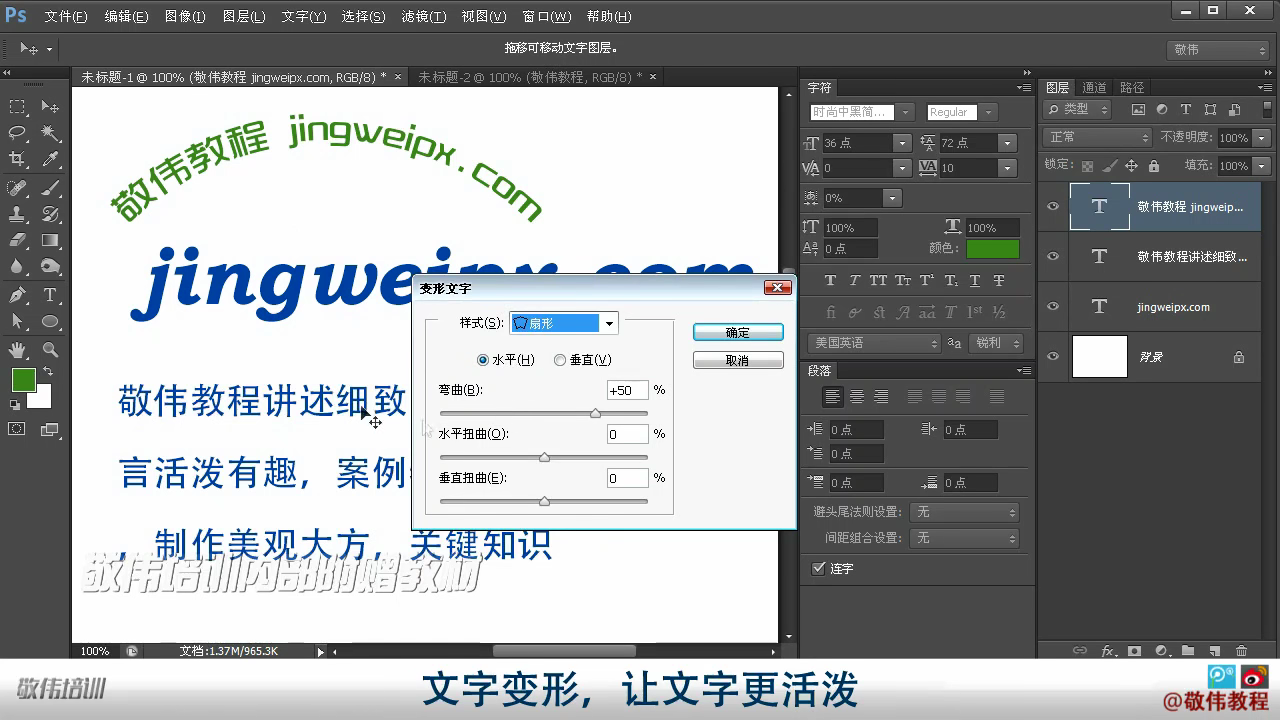Open the 图层(L) menu
1280x720 pixels.
click(x=244, y=17)
